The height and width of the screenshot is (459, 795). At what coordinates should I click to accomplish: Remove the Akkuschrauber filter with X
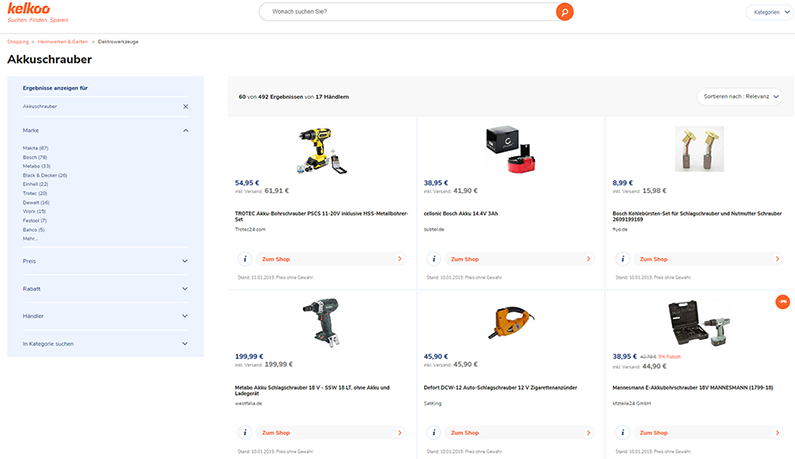185,105
